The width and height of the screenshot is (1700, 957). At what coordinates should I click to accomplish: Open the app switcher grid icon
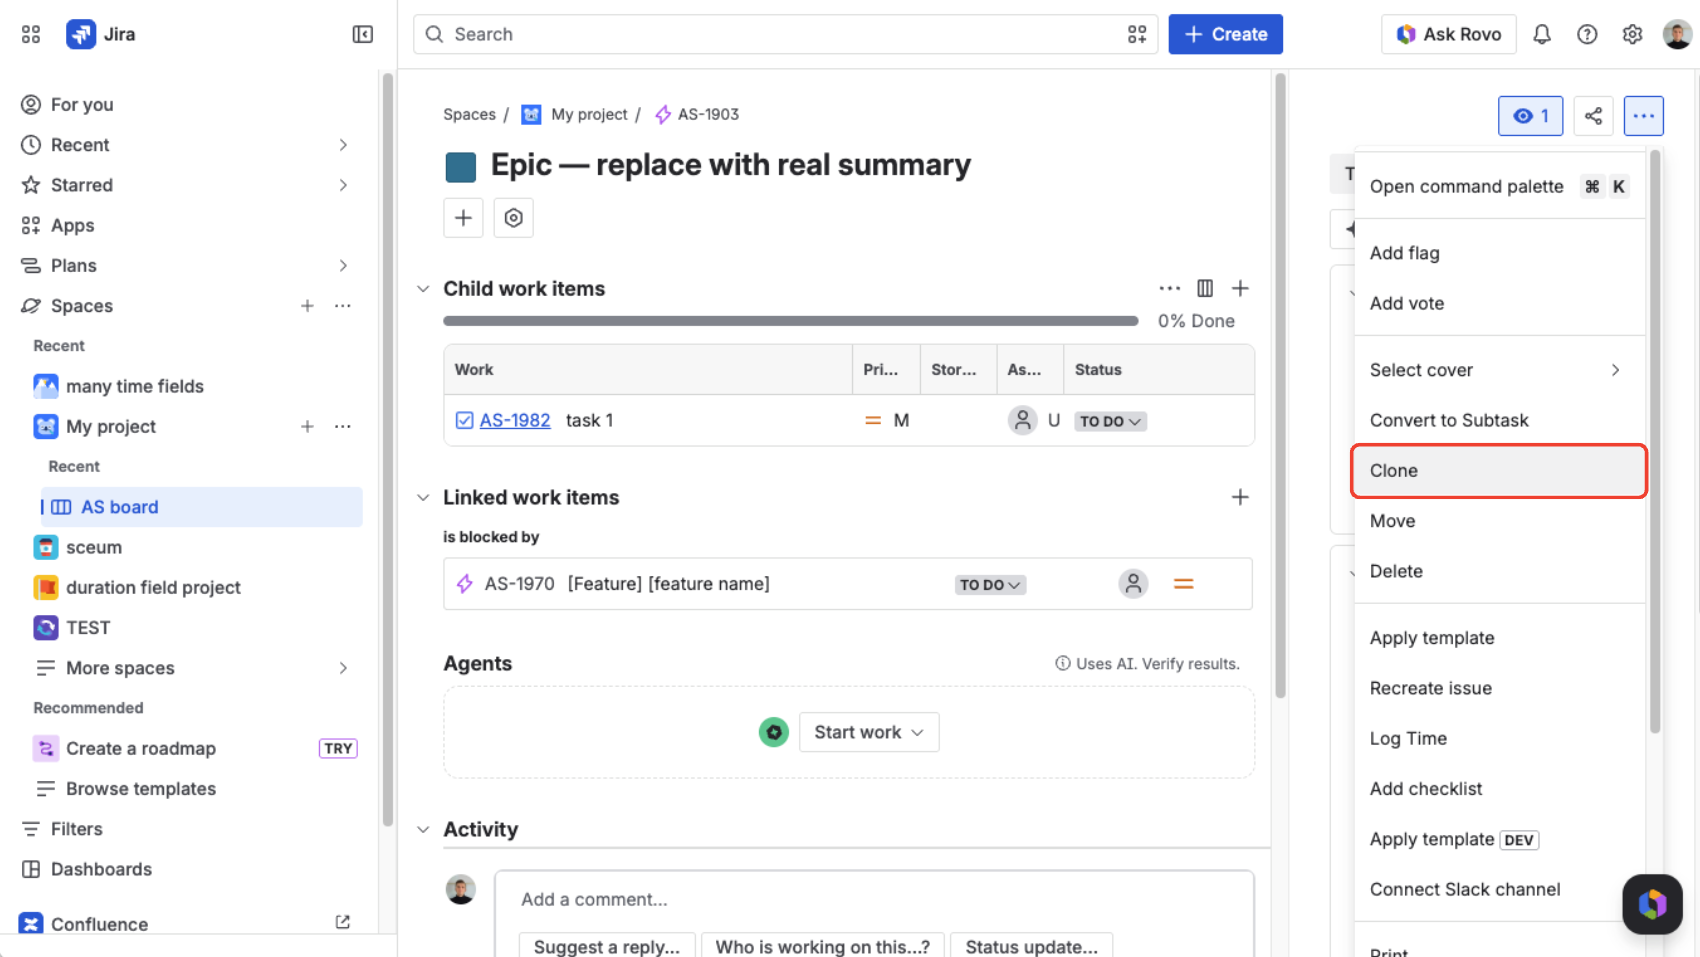(31, 34)
